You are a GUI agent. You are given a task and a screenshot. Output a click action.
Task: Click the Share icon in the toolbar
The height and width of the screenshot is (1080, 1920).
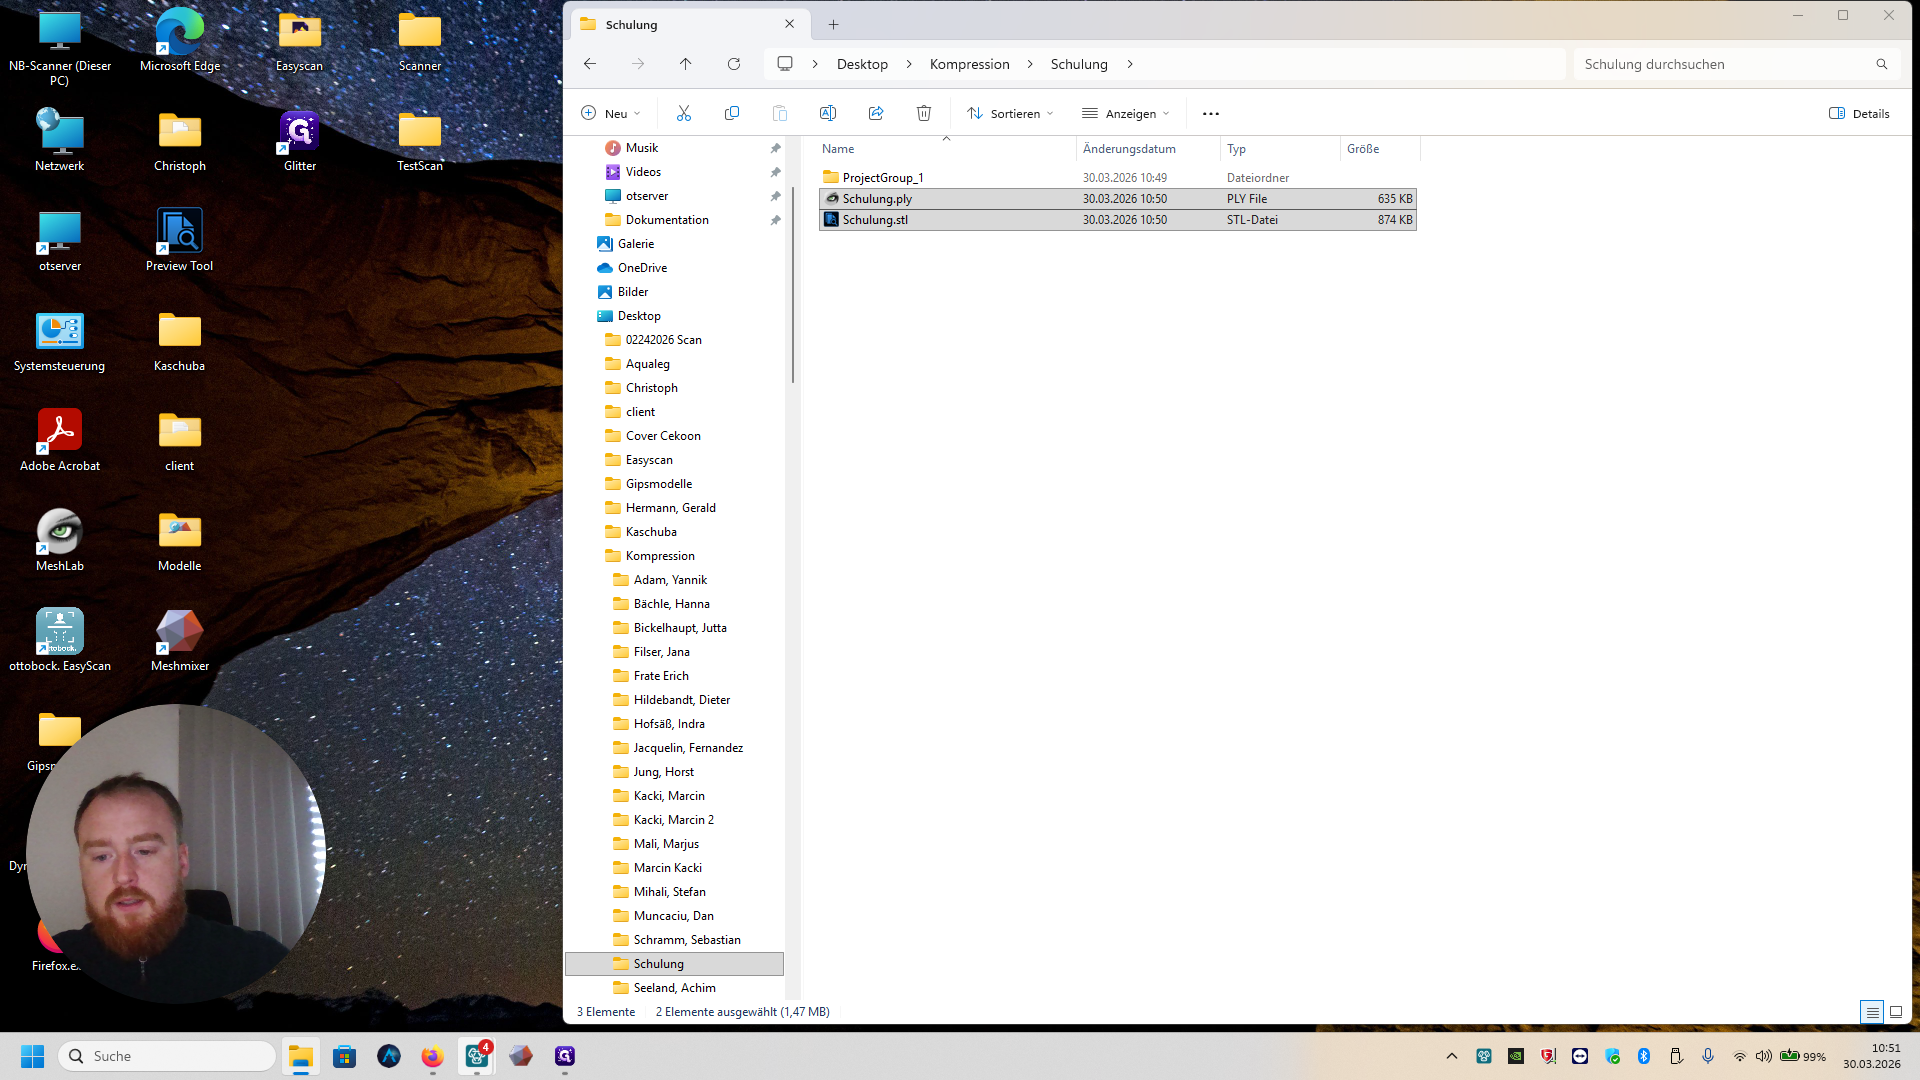(876, 113)
